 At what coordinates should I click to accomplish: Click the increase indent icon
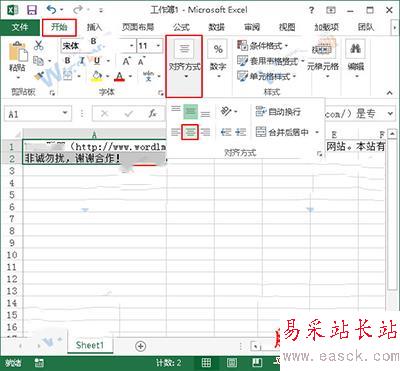(240, 132)
